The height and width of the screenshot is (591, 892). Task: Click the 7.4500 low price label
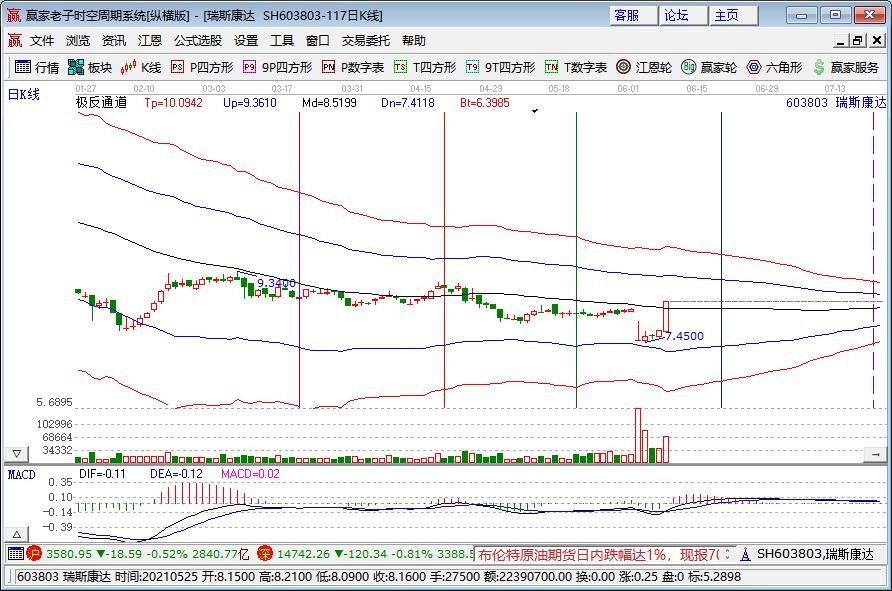685,336
